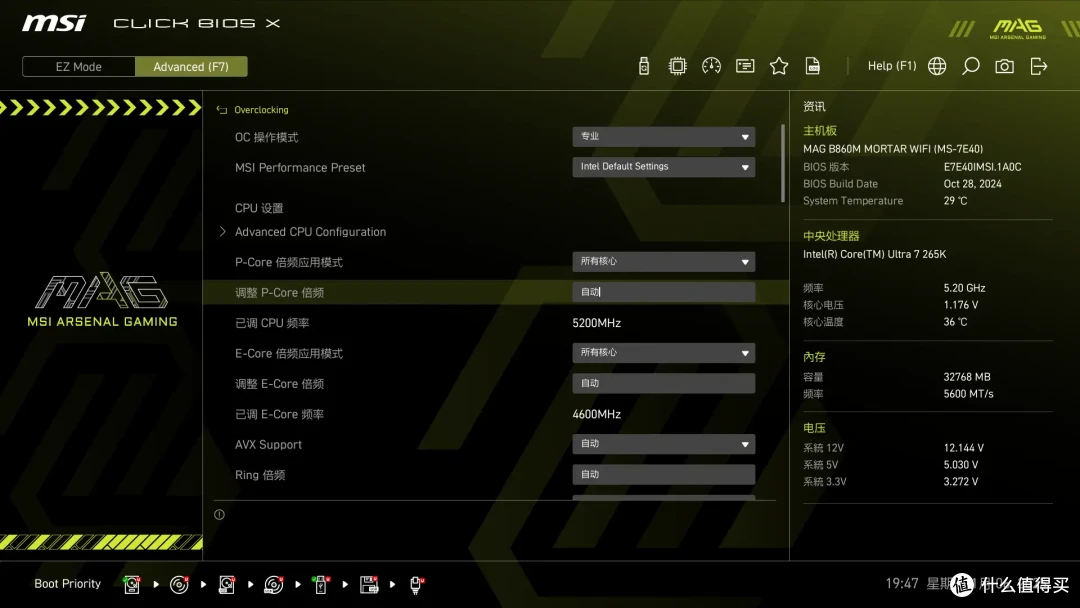Open the globe language selector
This screenshot has height=608, width=1080.
[937, 66]
